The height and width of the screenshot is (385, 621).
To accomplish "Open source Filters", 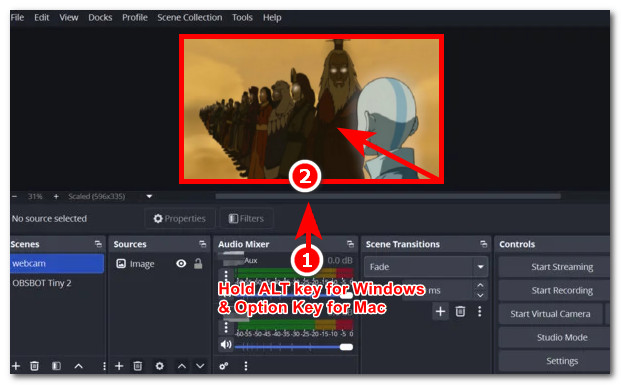I will click(246, 219).
